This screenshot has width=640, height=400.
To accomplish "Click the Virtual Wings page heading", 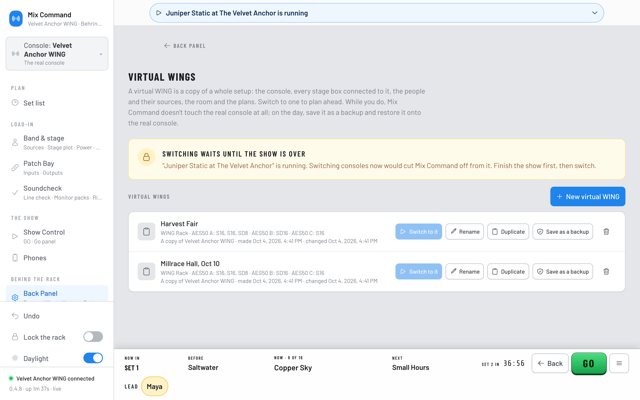I will pyautogui.click(x=162, y=77).
